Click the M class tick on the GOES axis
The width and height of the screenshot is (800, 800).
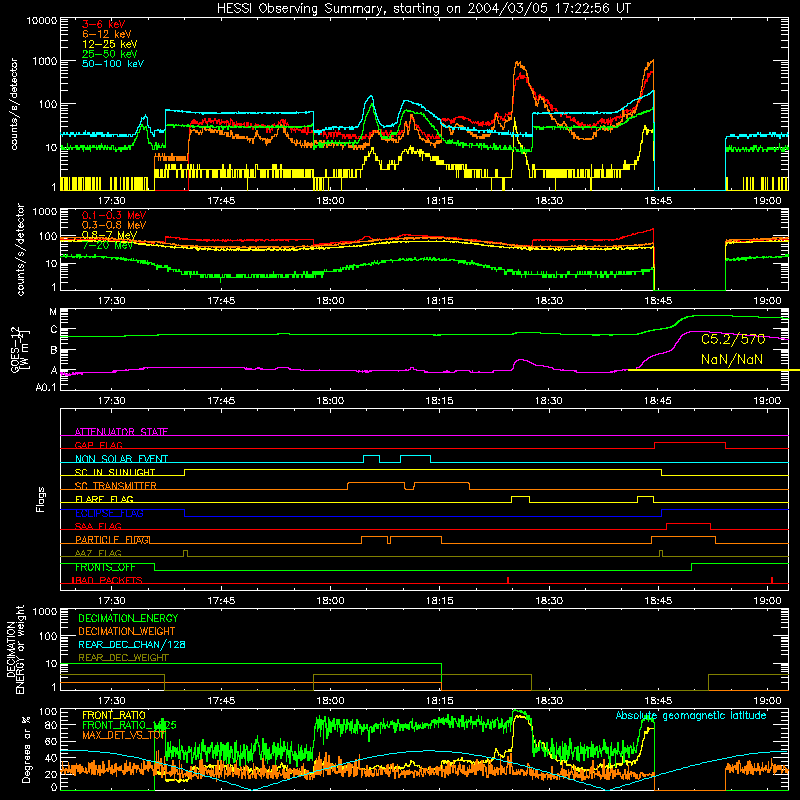[x=53, y=312]
